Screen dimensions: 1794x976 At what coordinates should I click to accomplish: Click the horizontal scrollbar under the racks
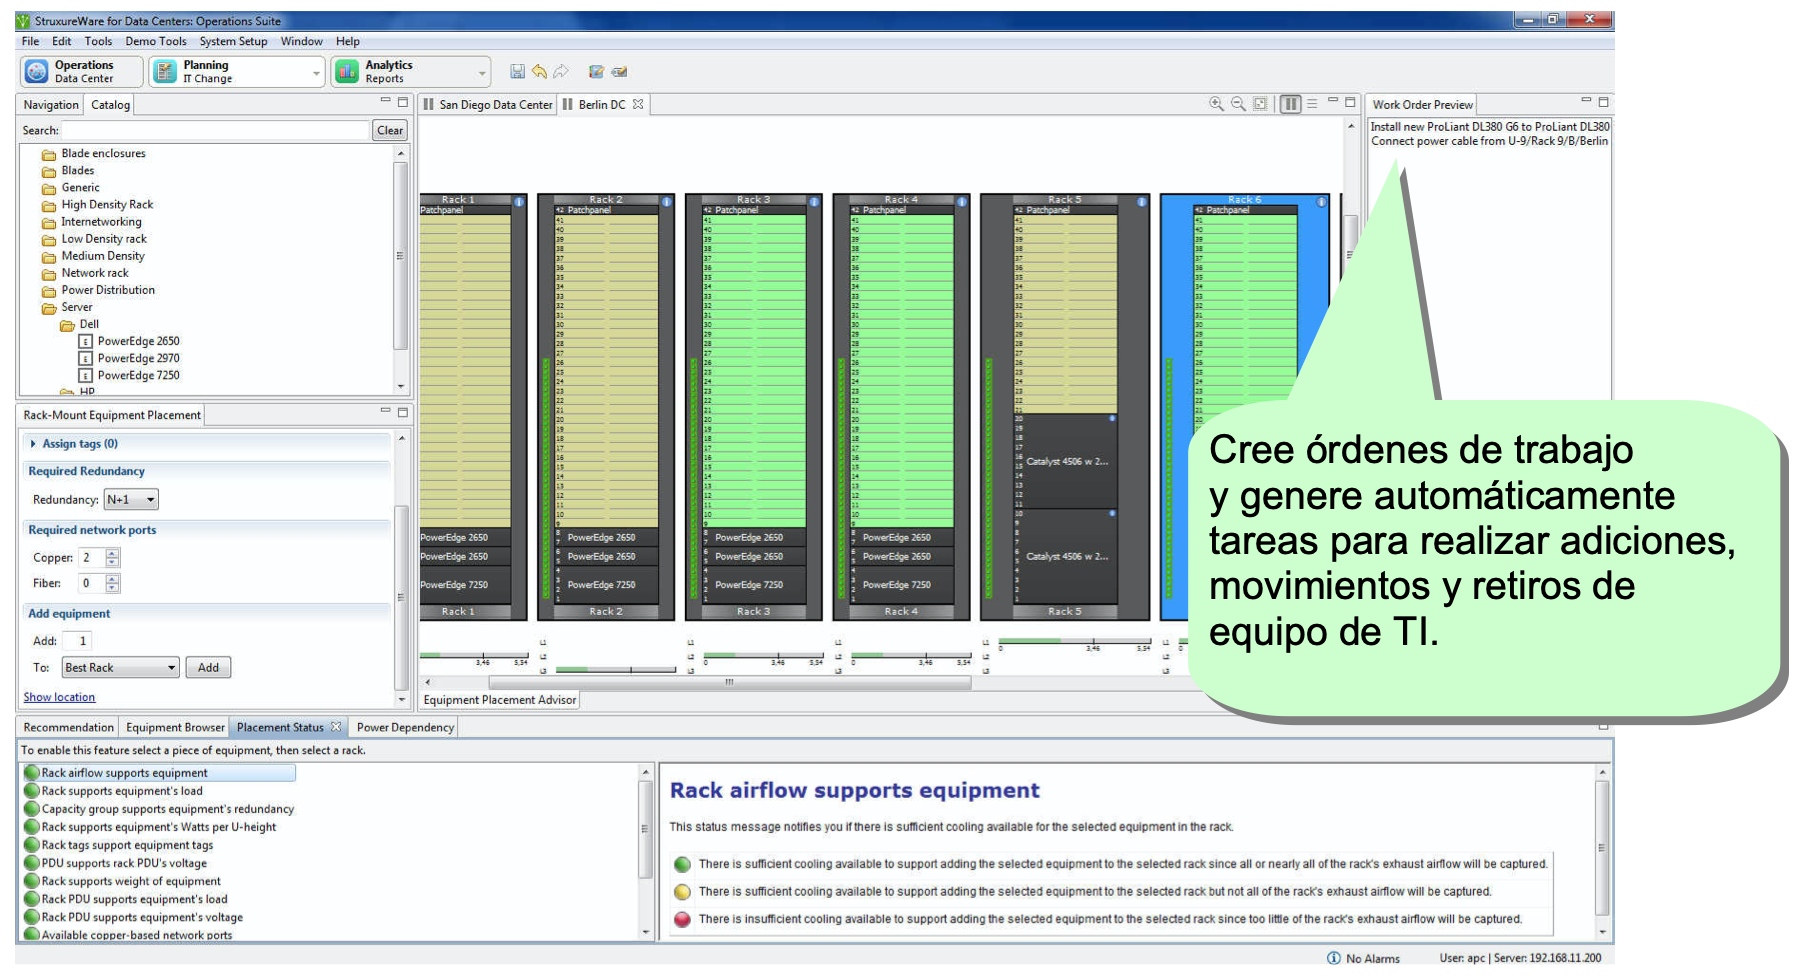700,682
